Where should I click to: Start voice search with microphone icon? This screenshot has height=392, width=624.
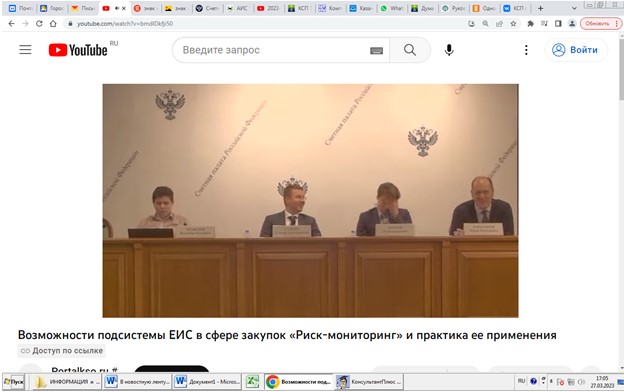tap(449, 50)
